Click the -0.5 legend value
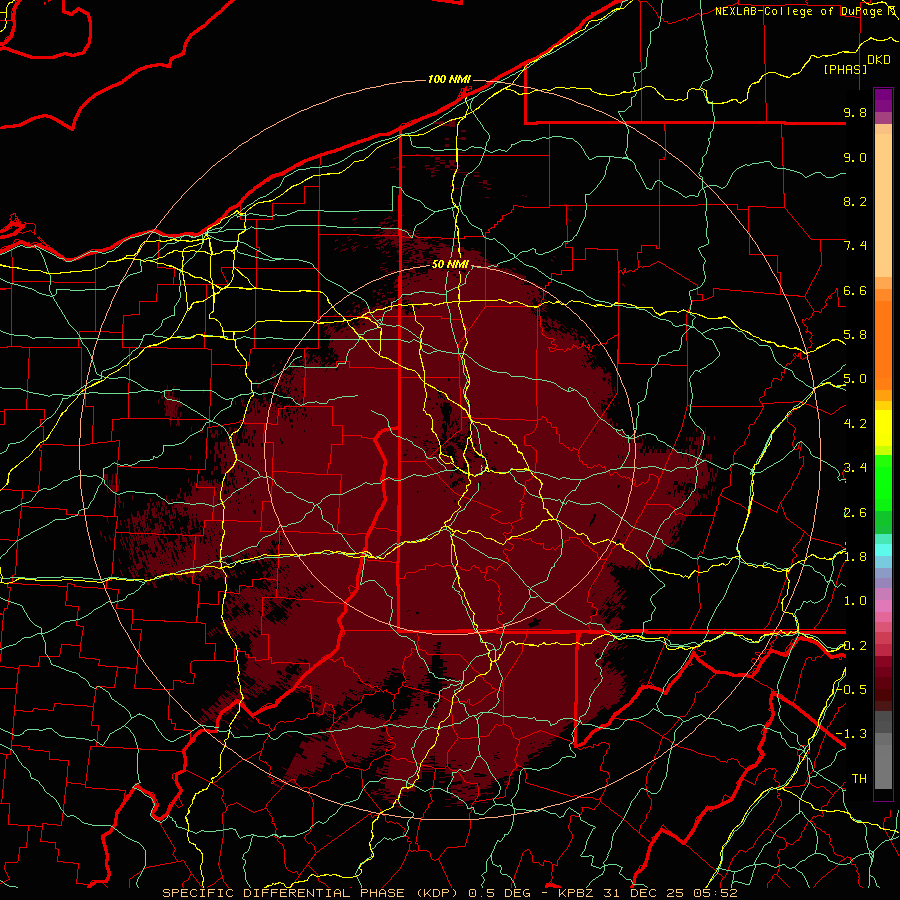 [x=852, y=690]
